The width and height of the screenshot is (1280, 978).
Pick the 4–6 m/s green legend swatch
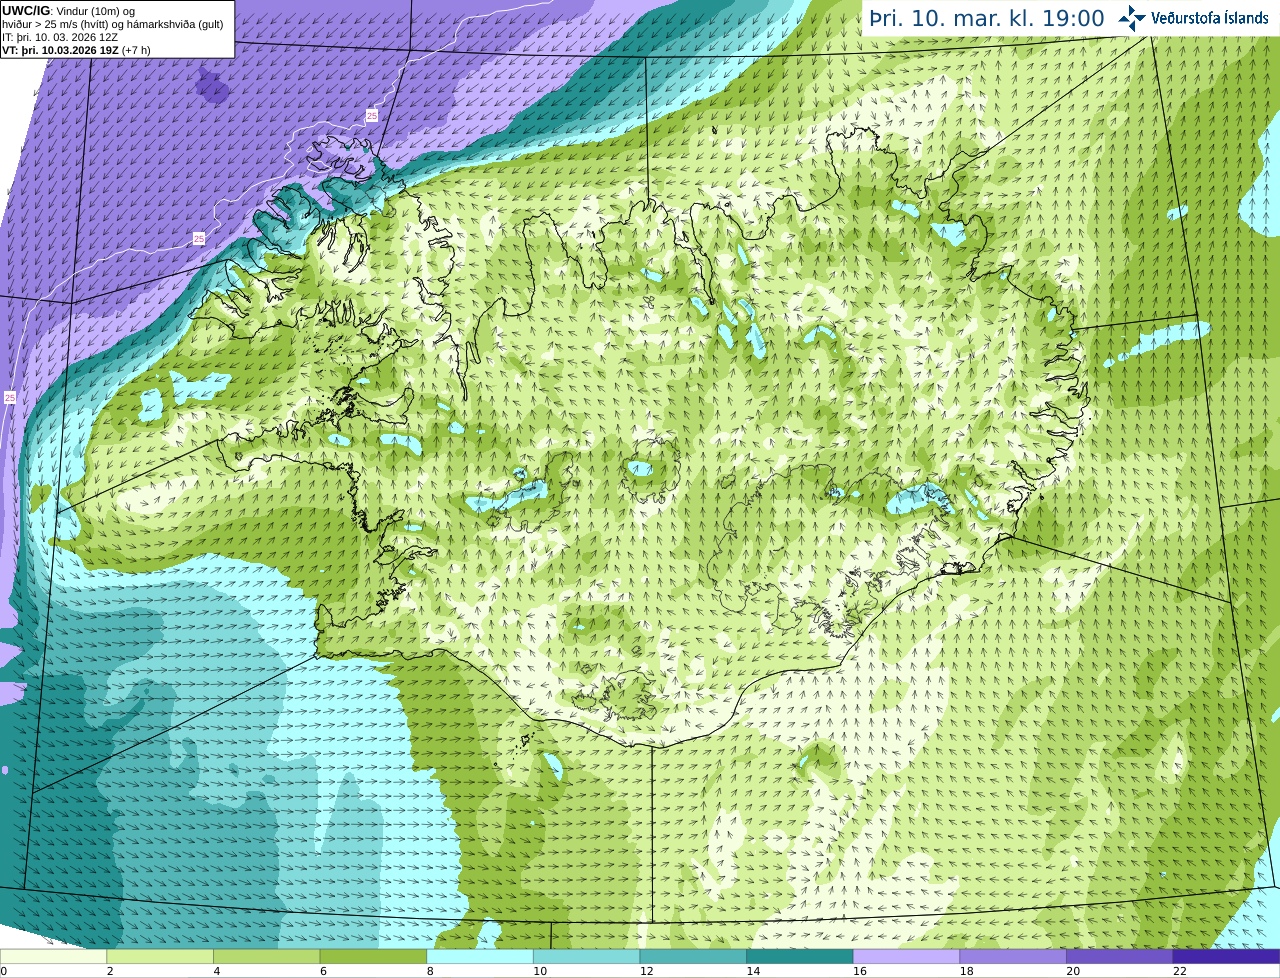pos(267,956)
